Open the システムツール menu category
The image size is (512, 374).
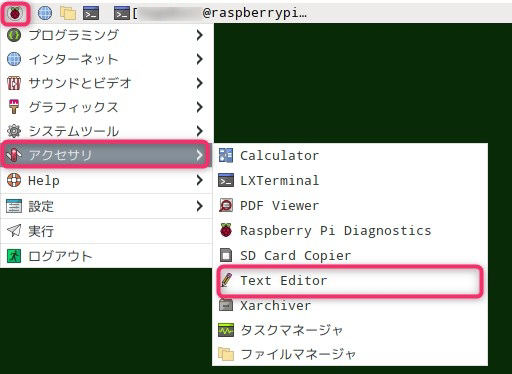tap(106, 131)
